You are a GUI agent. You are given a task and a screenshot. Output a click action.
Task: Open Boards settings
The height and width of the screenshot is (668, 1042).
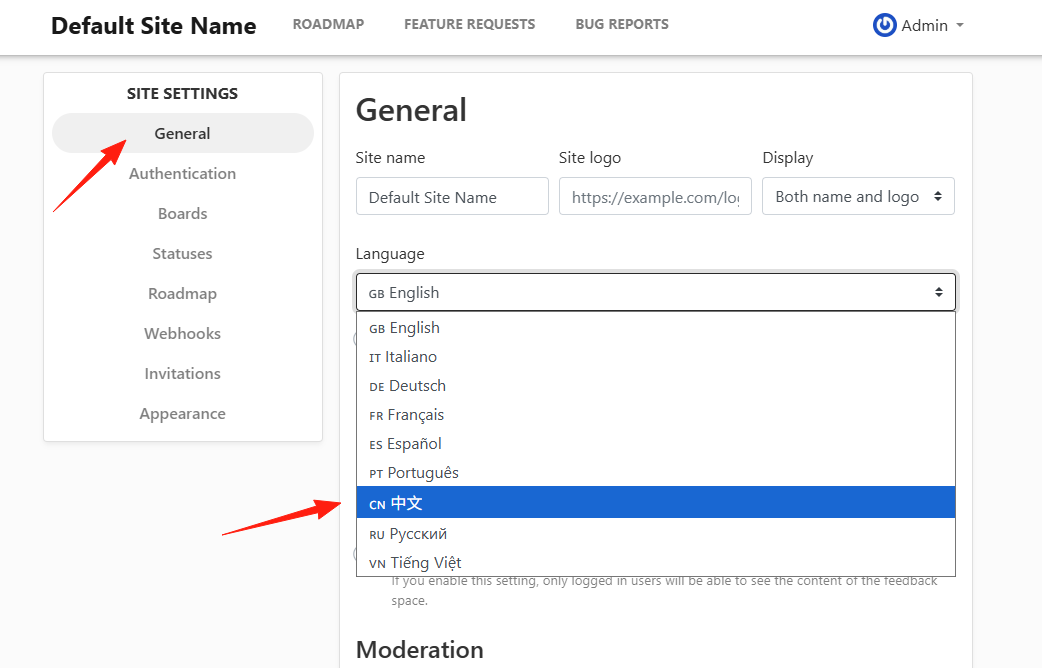(x=183, y=213)
